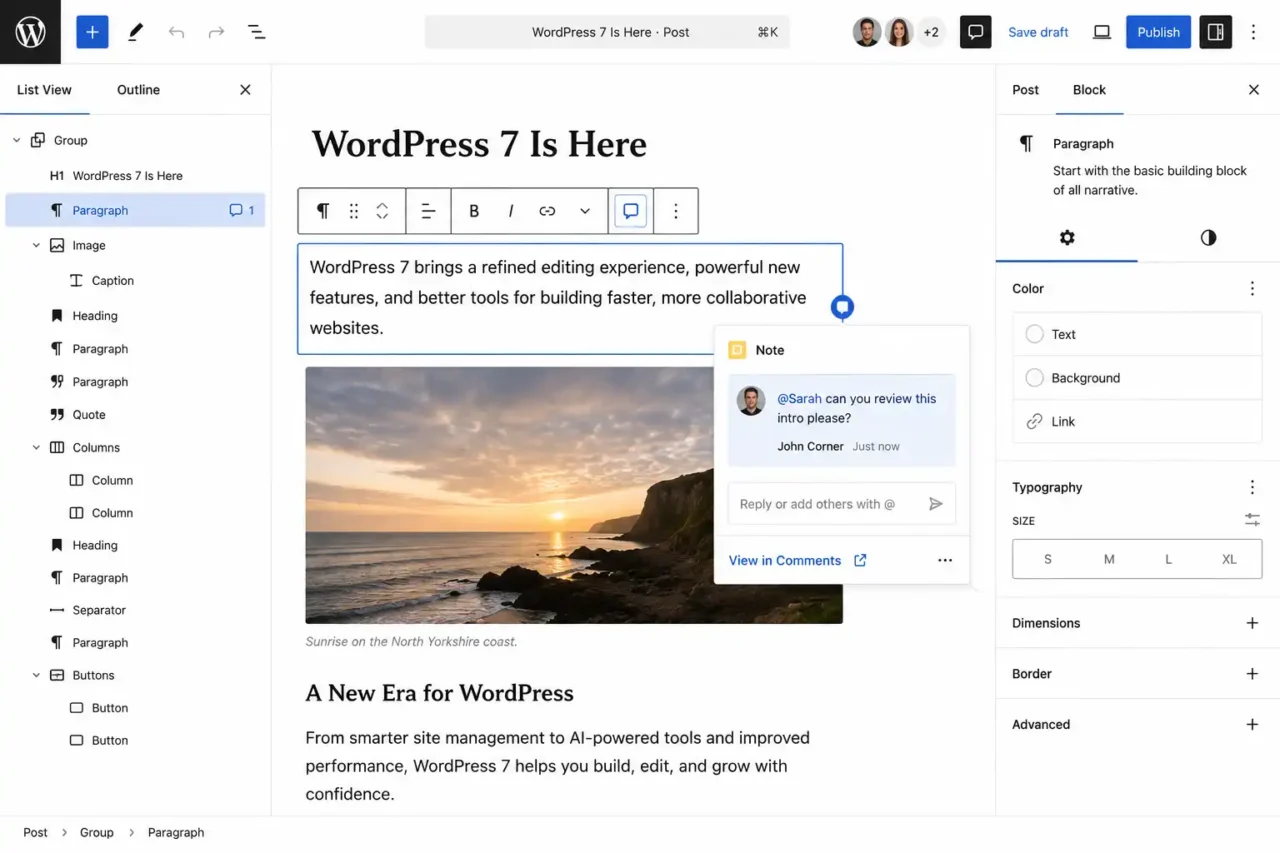Expand the Border panel plus
The width and height of the screenshot is (1280, 853).
[1252, 673]
